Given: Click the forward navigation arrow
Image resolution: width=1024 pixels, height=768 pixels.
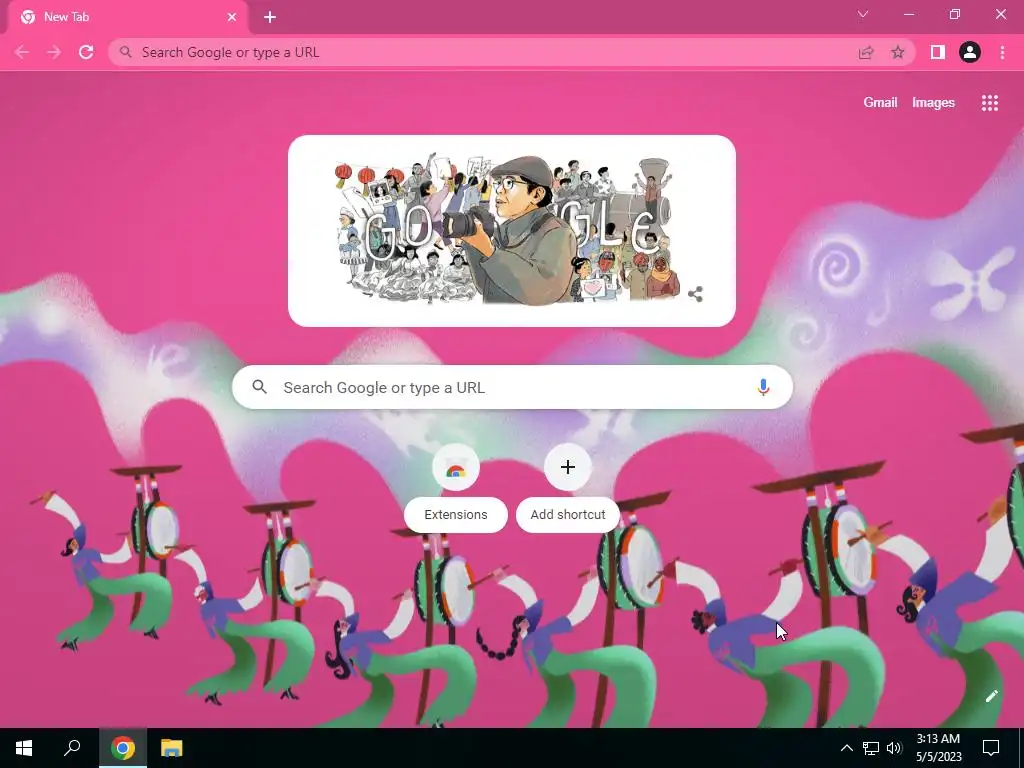Looking at the screenshot, I should 54,52.
